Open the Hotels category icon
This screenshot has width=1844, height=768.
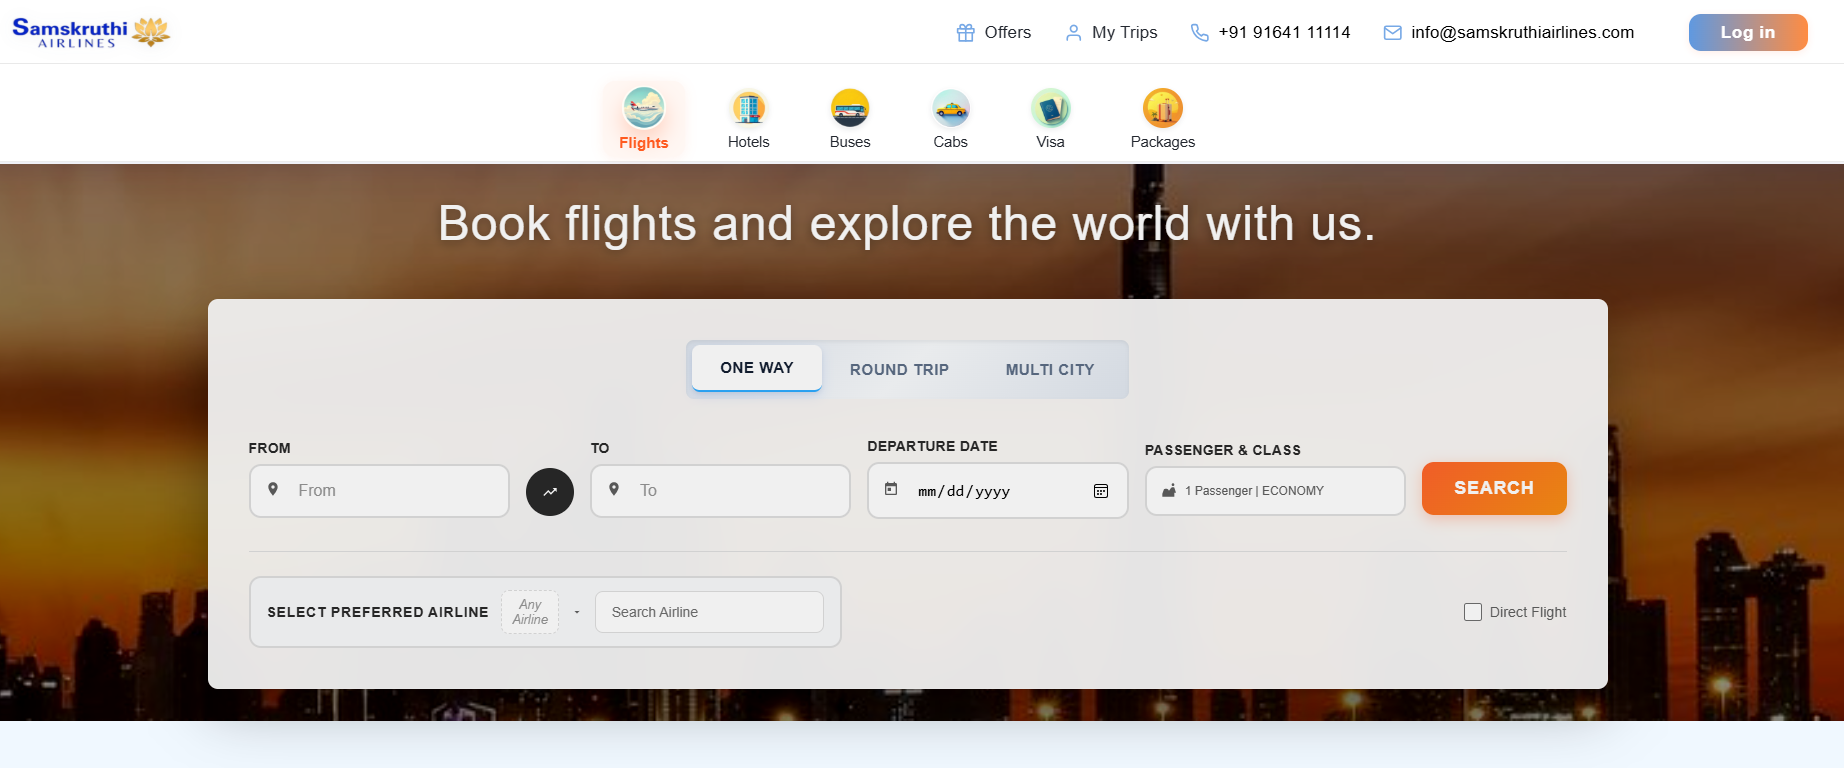(x=748, y=108)
